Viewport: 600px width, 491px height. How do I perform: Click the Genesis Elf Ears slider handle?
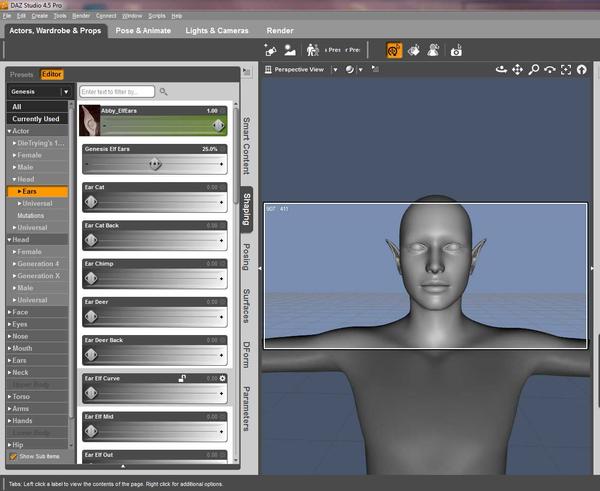pyautogui.click(x=155, y=164)
